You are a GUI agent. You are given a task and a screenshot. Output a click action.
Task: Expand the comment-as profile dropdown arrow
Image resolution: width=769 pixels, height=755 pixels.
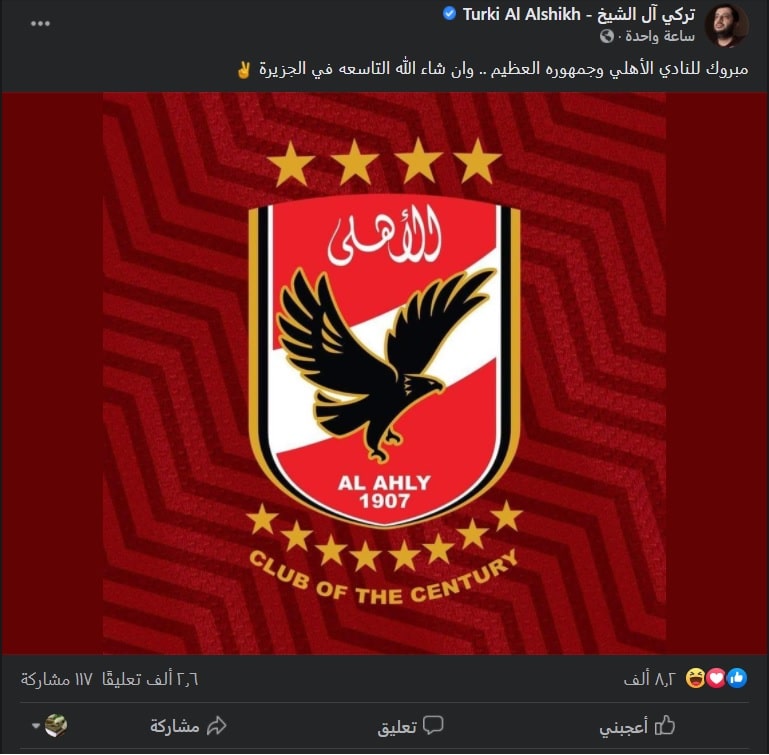click(36, 726)
